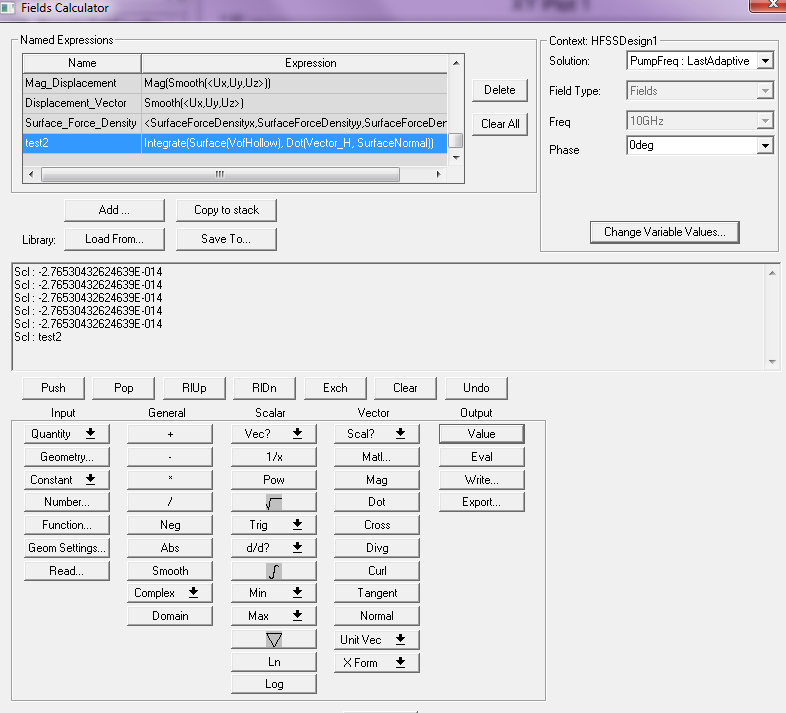This screenshot has width=786, height=713.
Task: Click the square root symbol button
Action: click(x=274, y=503)
